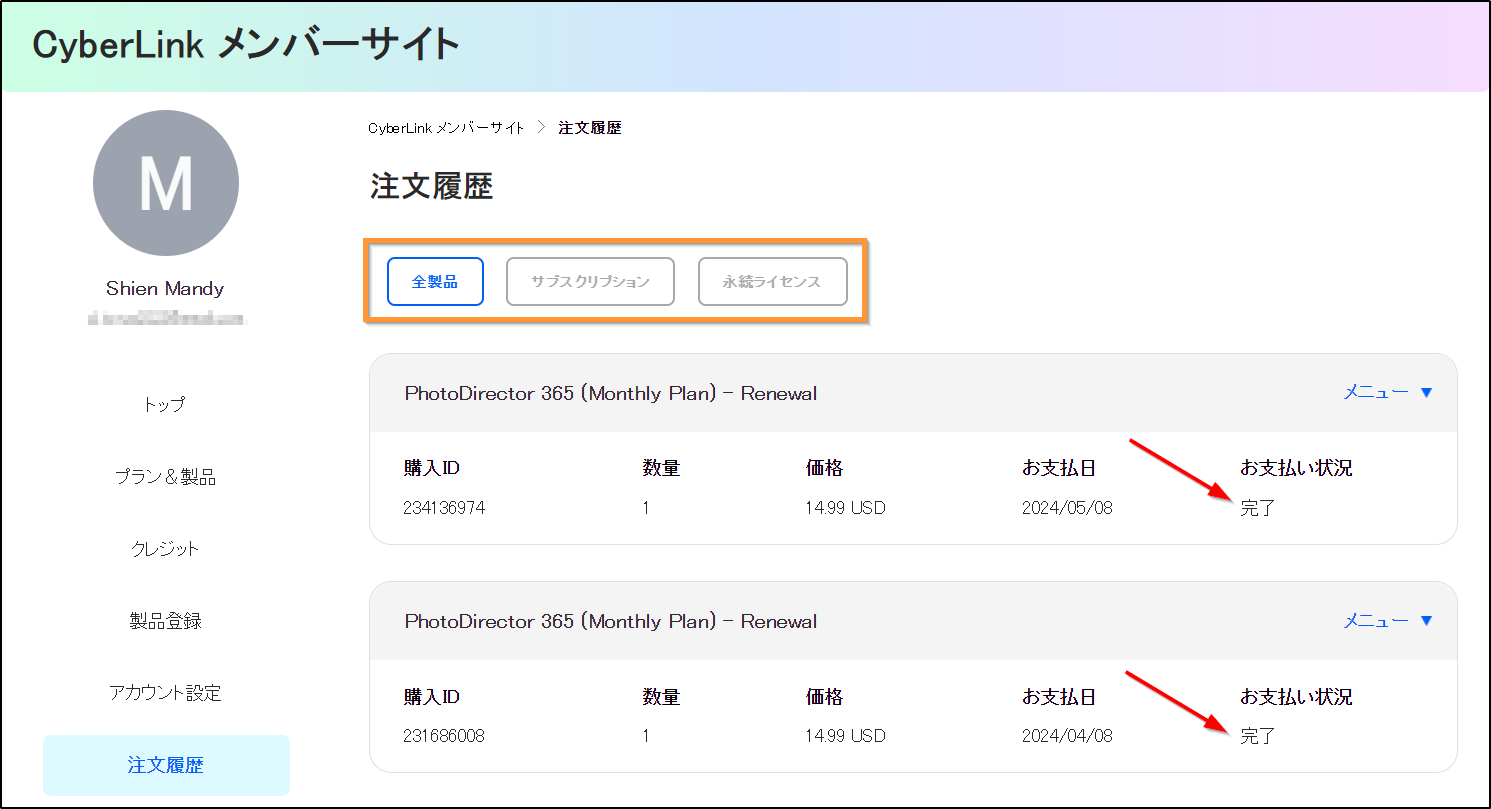Click the Shien Mandy user name
This screenshot has width=1491, height=809.
point(165,289)
